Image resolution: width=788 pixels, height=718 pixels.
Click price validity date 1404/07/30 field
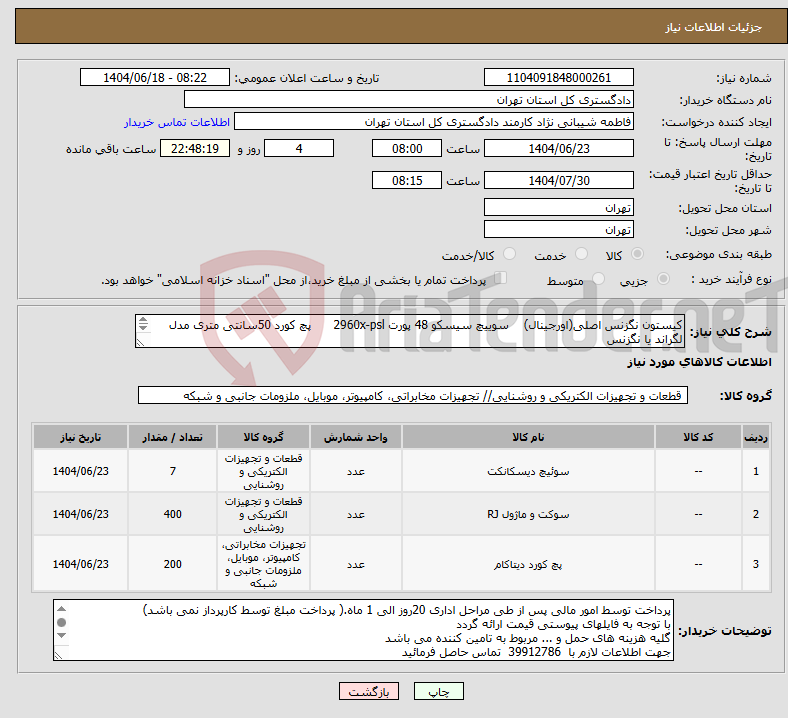(x=558, y=180)
